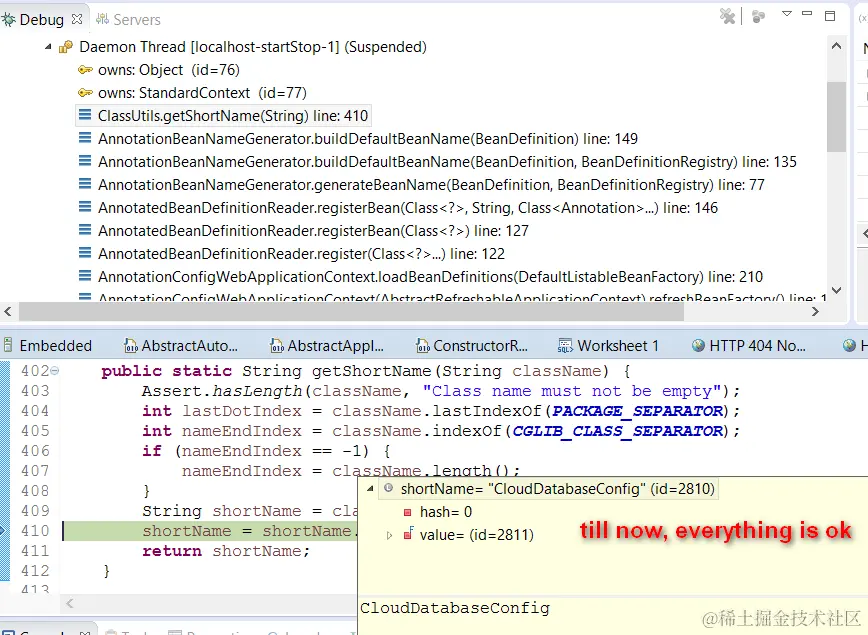Image resolution: width=868 pixels, height=635 pixels.
Task: Click the Debug view horizontal scroll left arrow
Action: click(8, 312)
